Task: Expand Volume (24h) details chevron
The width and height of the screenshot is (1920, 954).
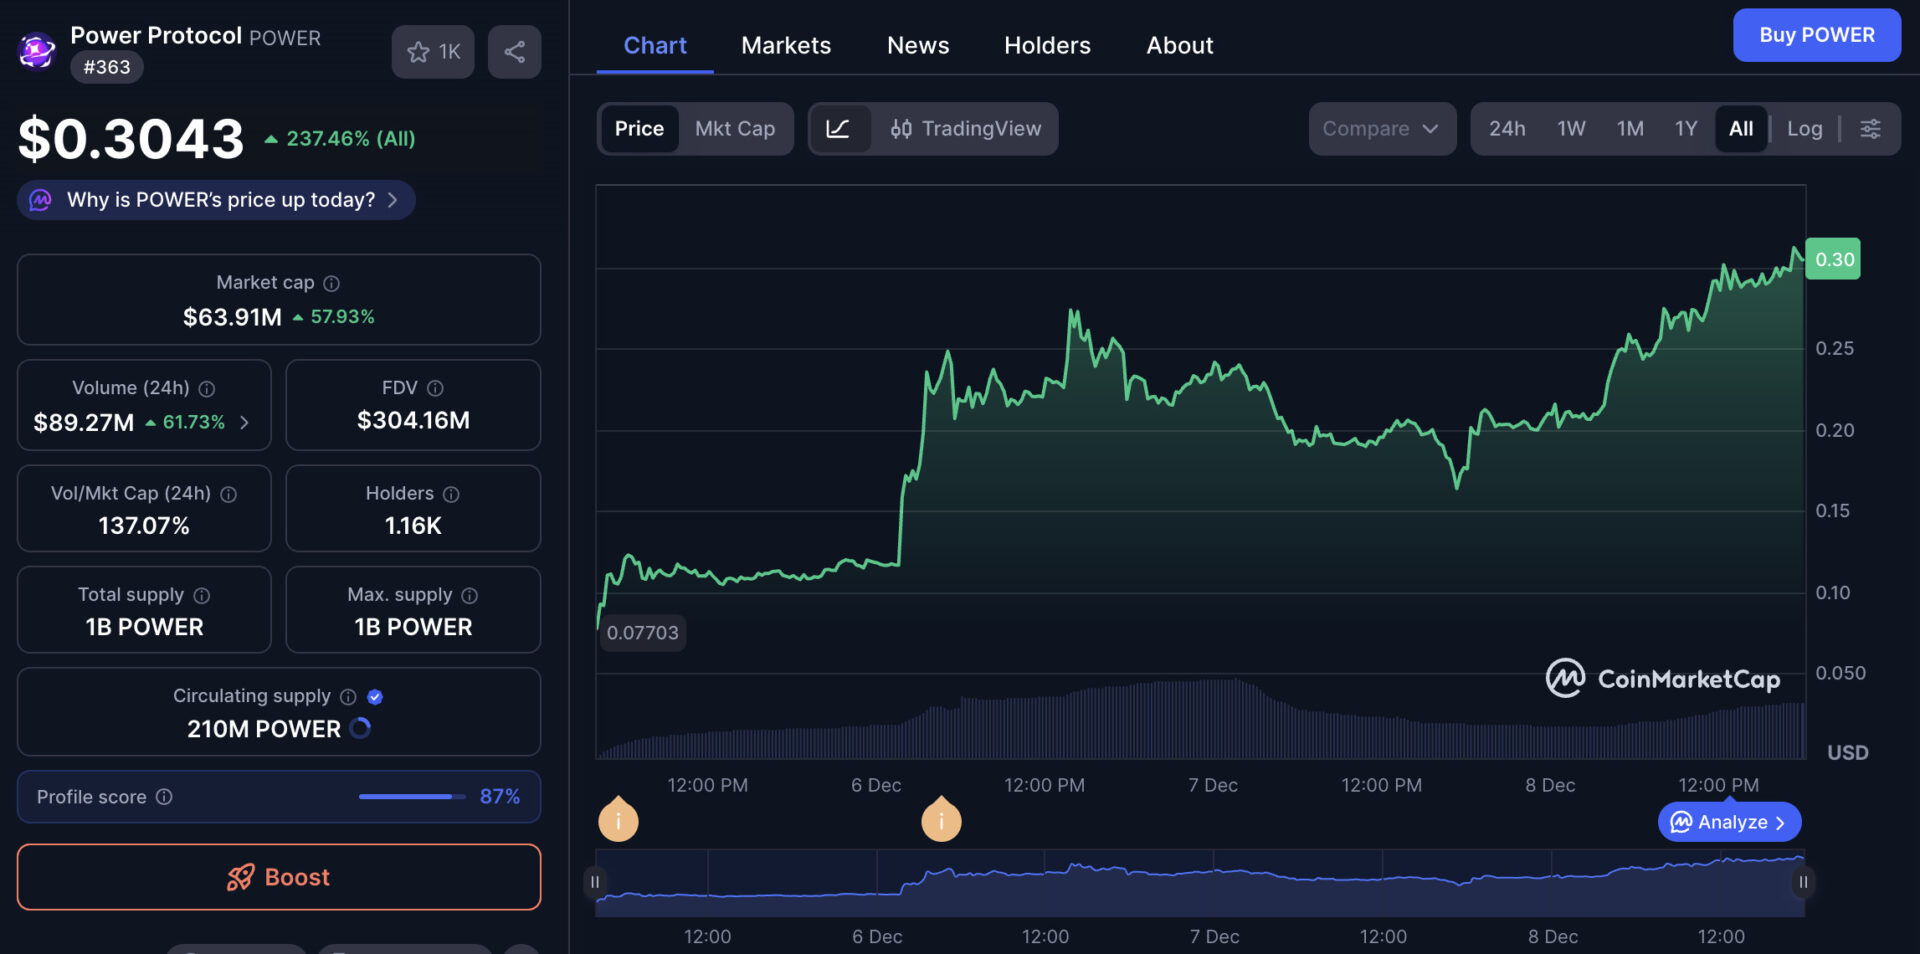Action: pyautogui.click(x=244, y=423)
